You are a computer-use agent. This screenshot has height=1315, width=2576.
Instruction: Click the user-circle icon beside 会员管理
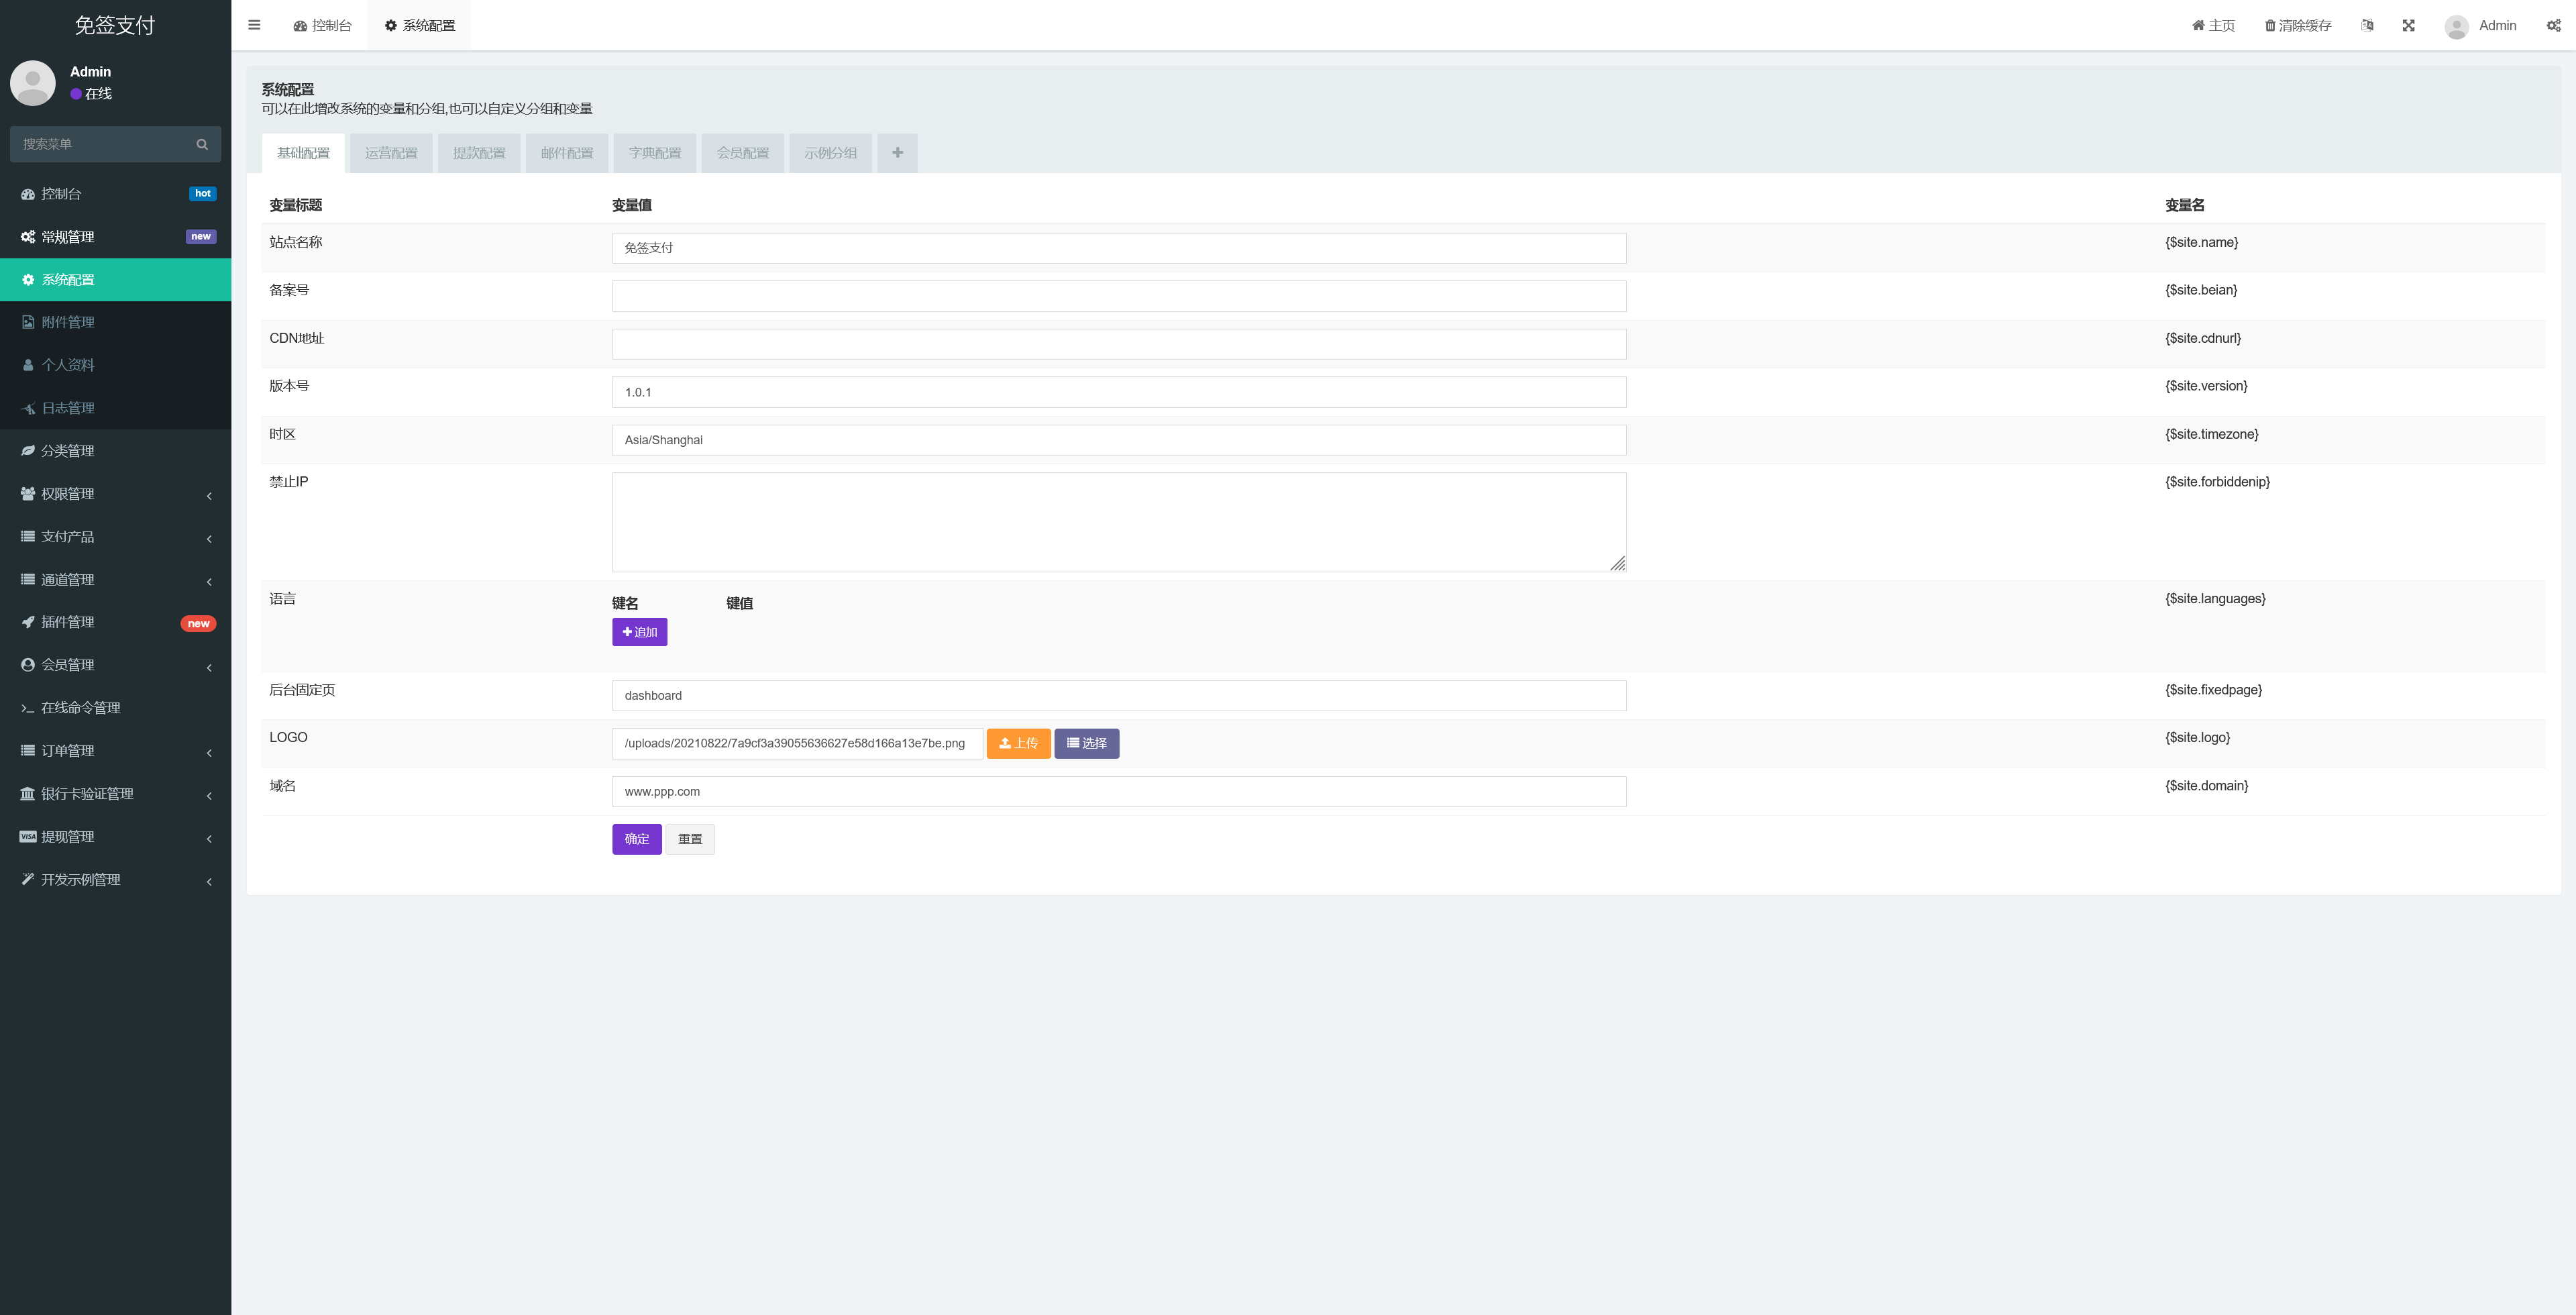click(x=28, y=665)
